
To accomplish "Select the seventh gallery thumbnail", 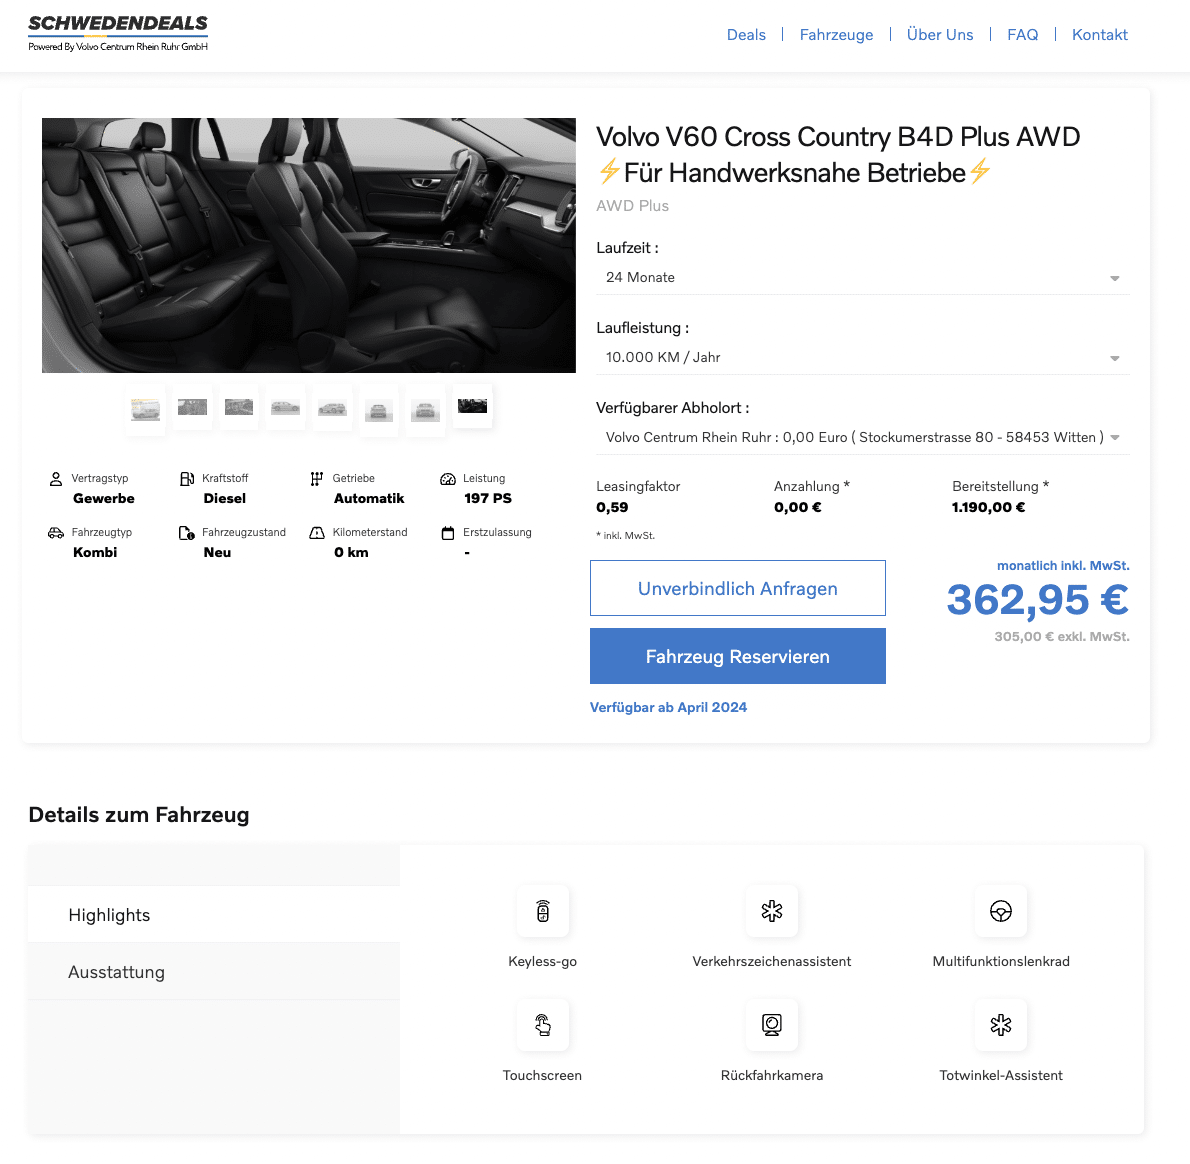I will (x=426, y=411).
